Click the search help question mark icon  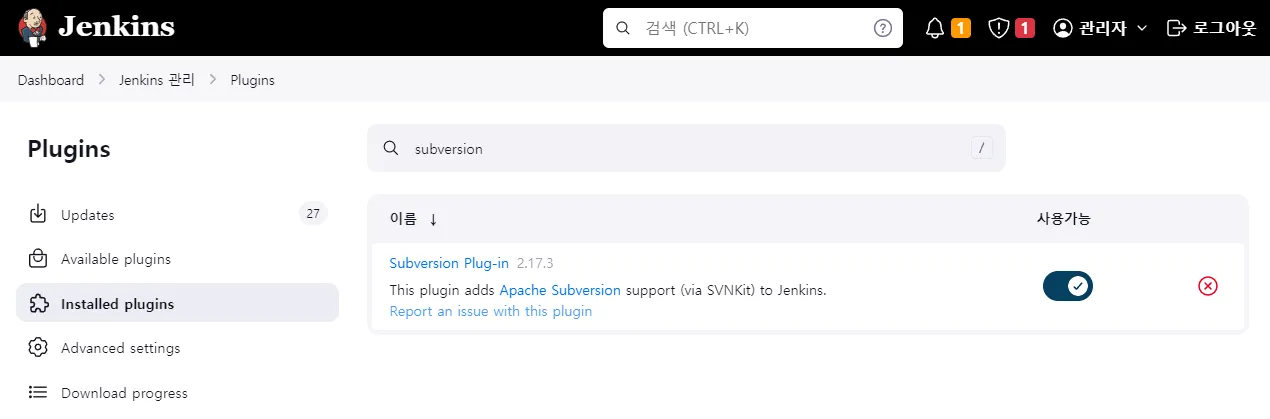point(882,28)
